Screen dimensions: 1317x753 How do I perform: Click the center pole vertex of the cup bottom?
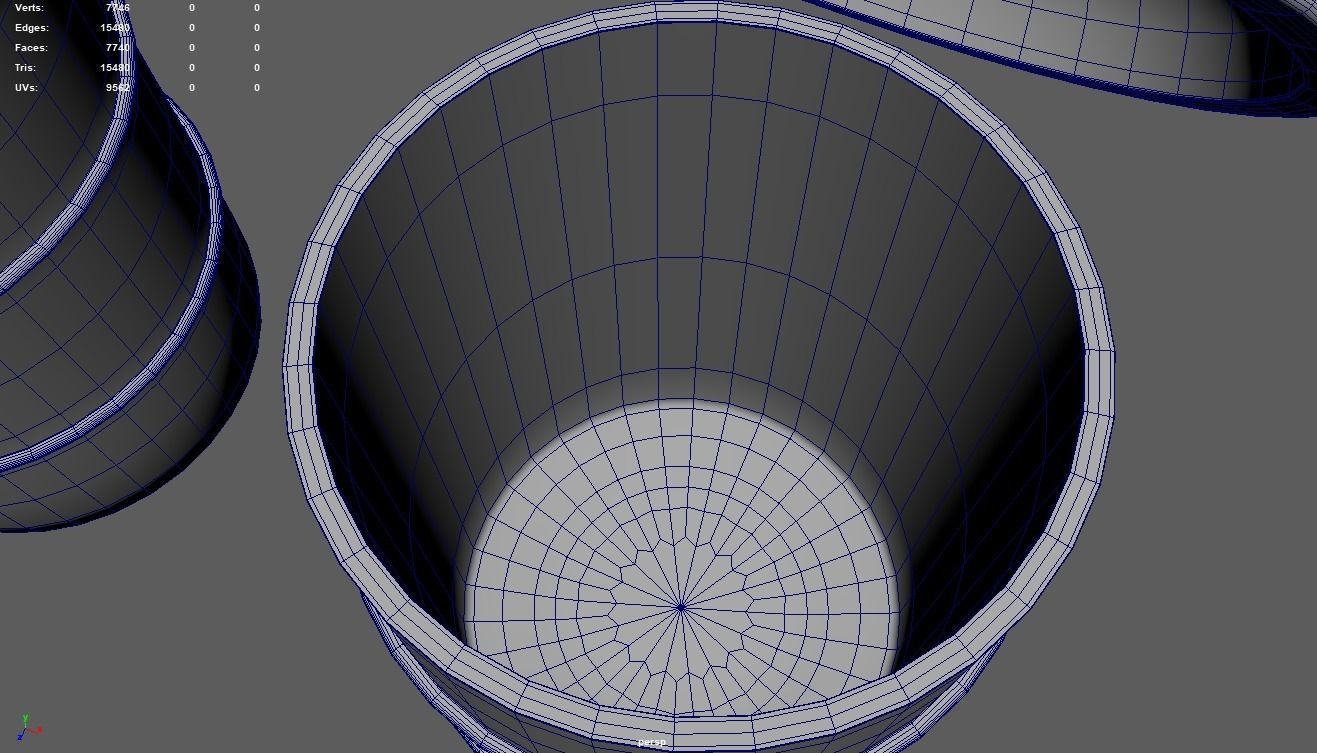point(681,606)
